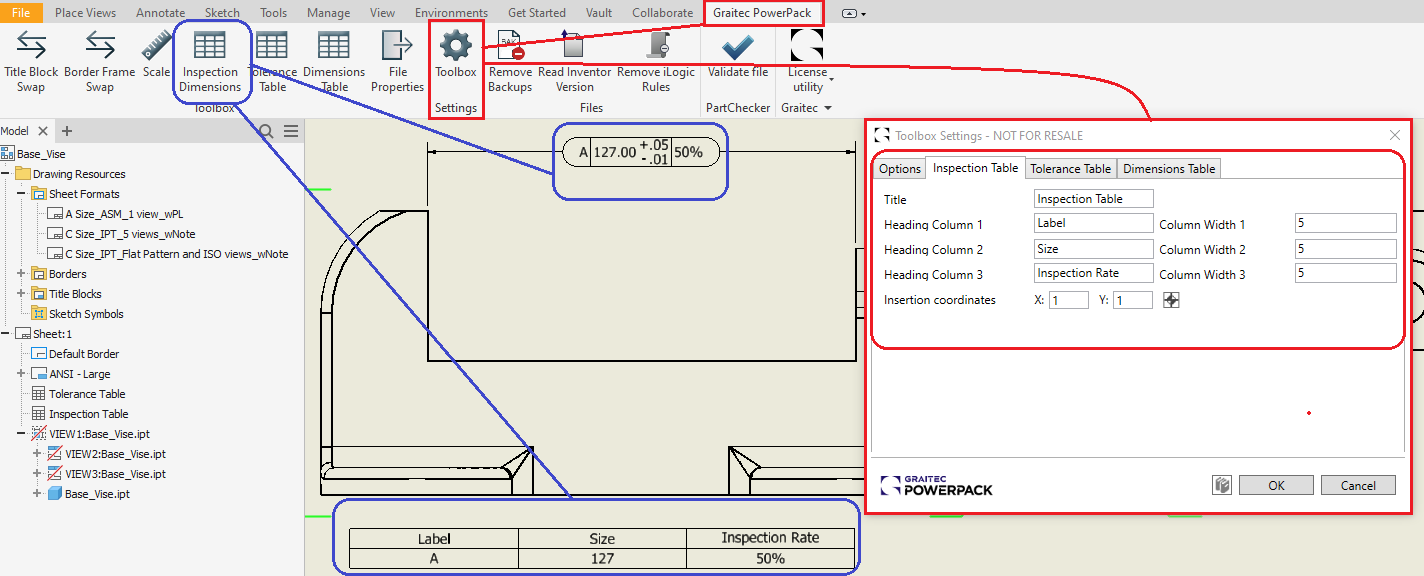Open the Scale tool
Viewport: 1424px width, 576px height.
[156, 53]
